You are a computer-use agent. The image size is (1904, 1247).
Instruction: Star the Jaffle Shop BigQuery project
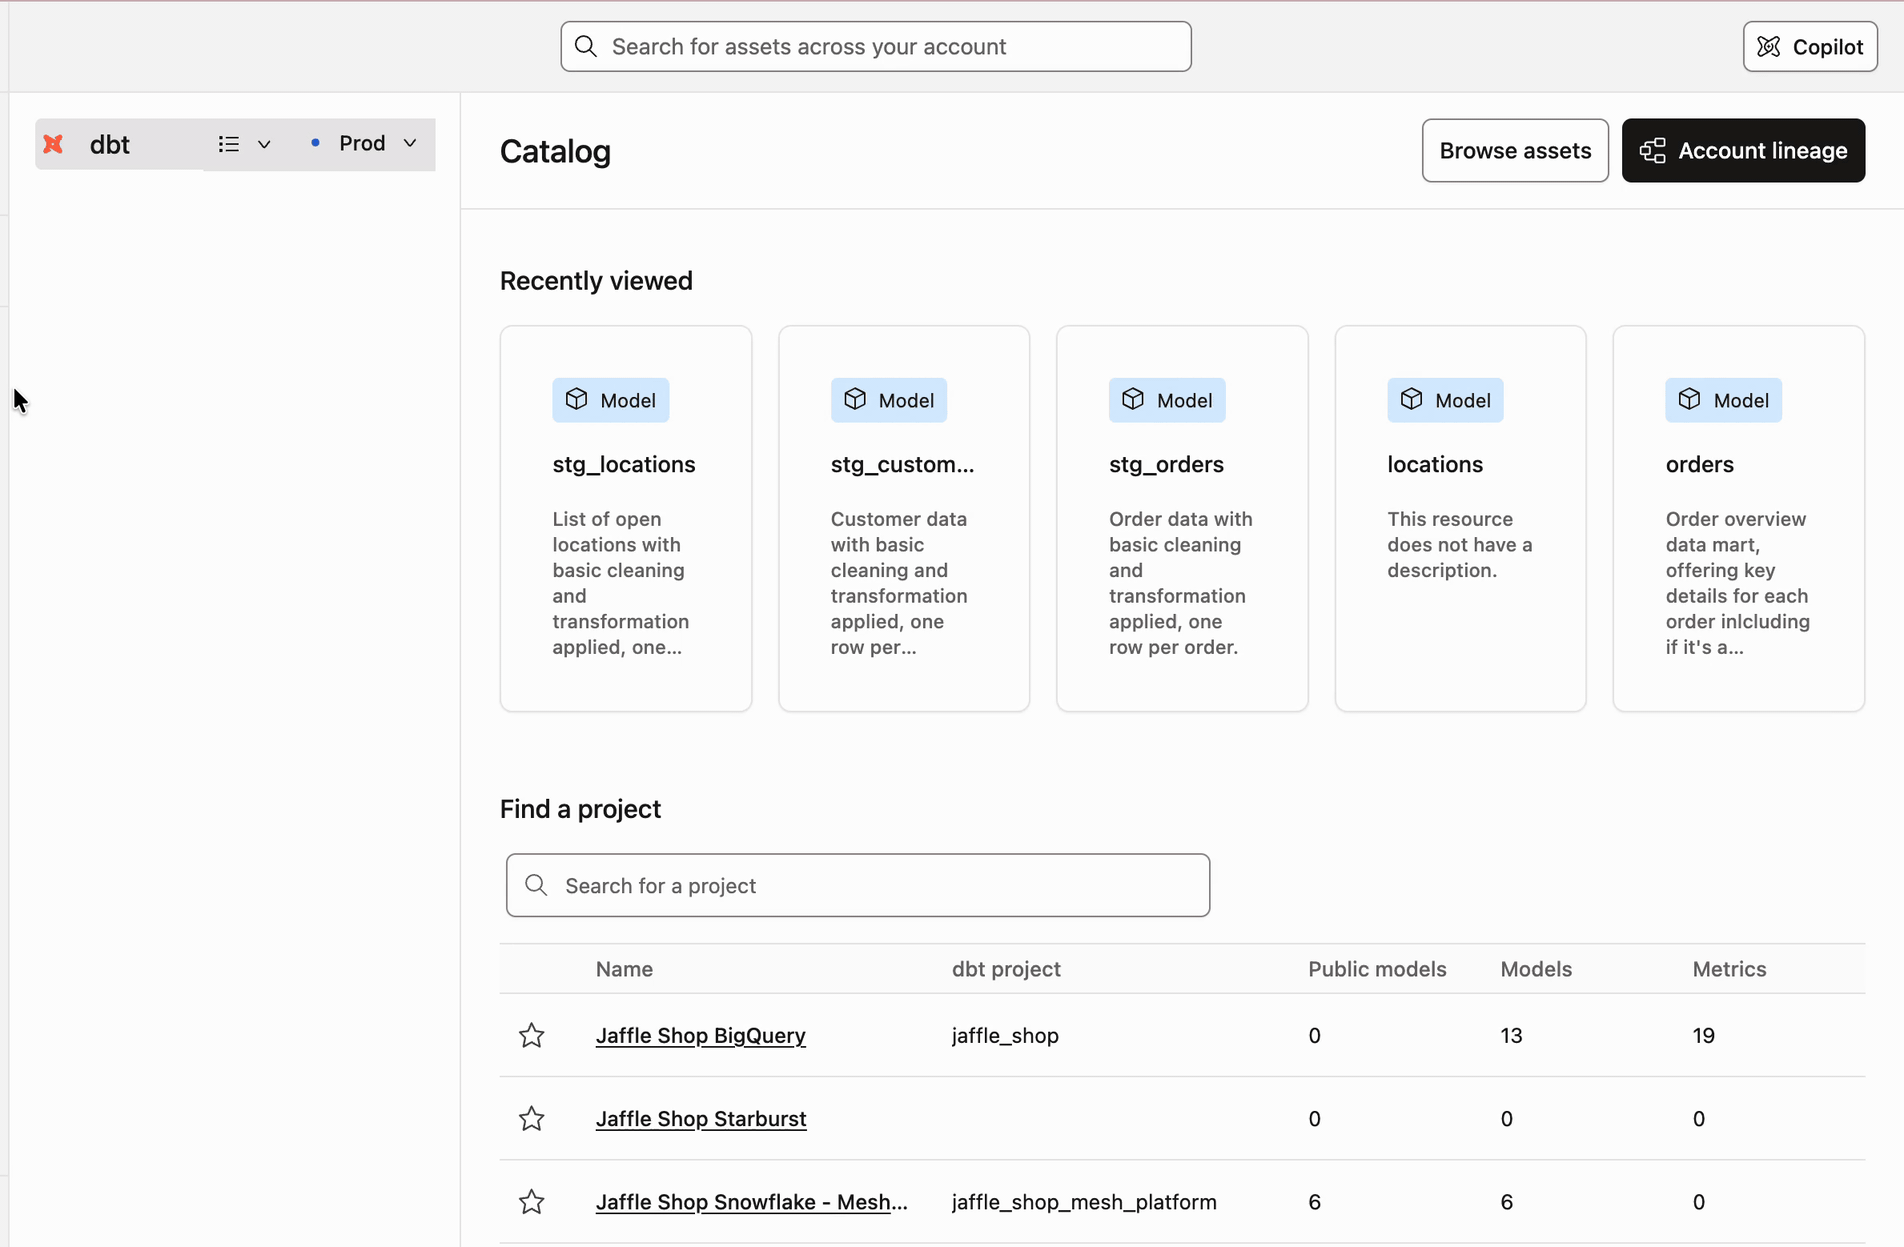[x=532, y=1035]
